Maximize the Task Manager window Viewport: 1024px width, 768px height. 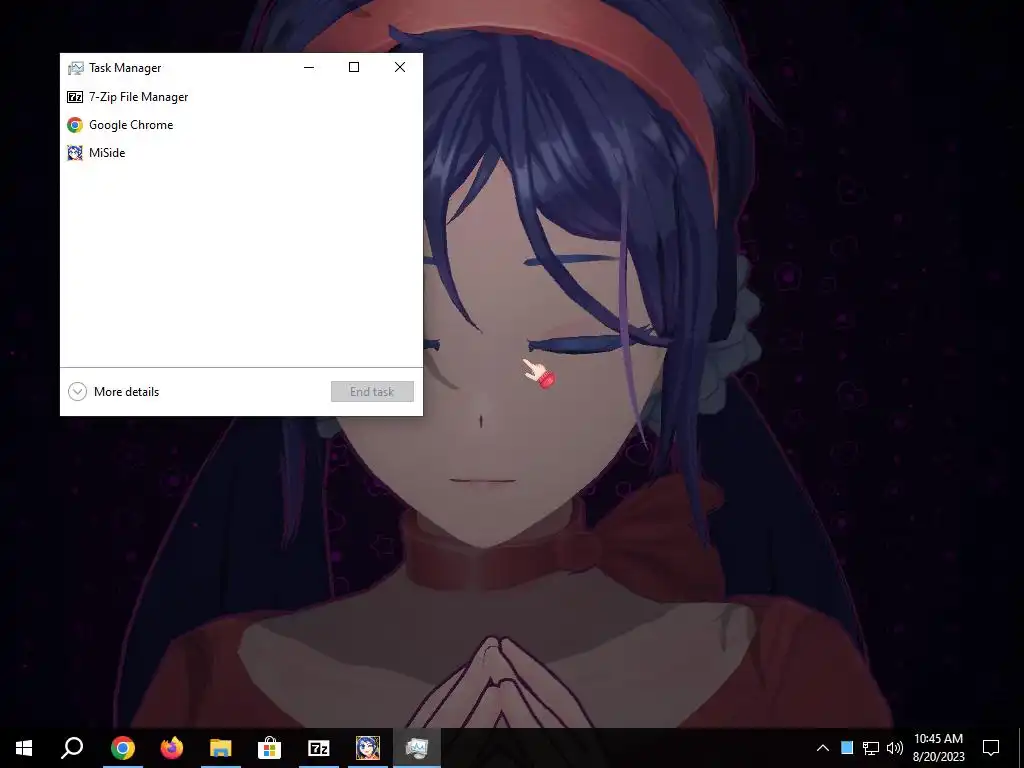tap(354, 67)
